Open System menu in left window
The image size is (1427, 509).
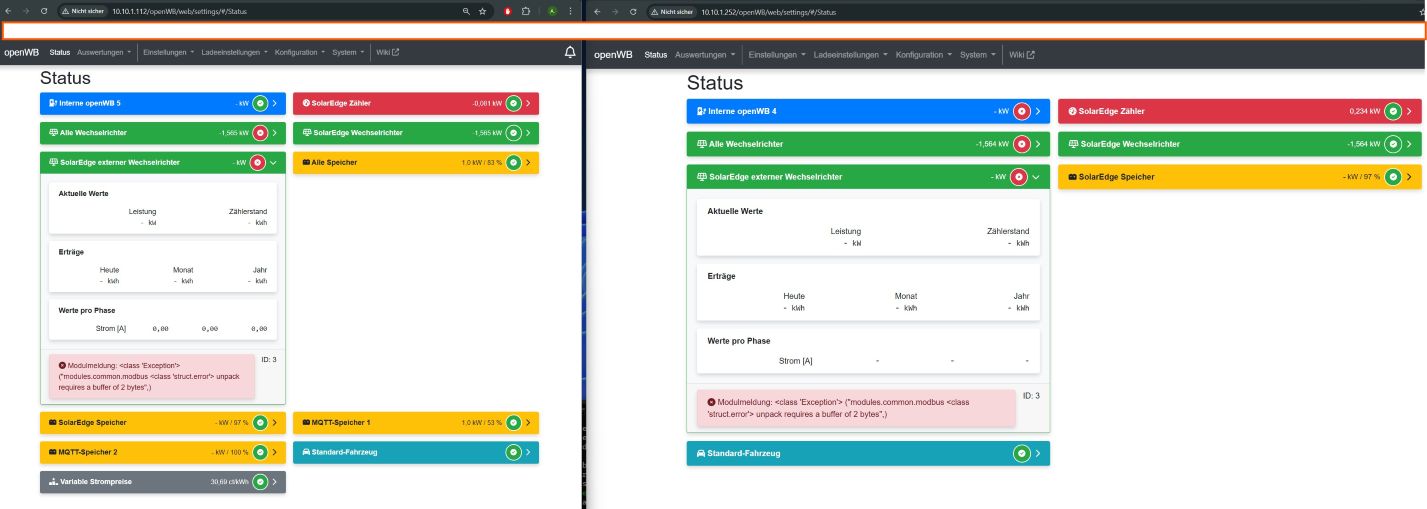tap(348, 52)
